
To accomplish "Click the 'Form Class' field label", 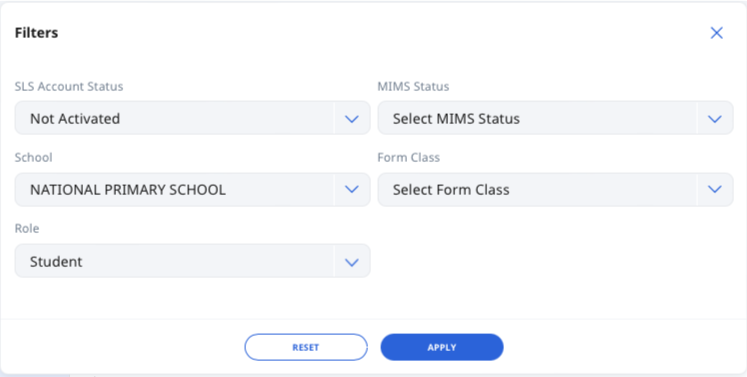I will point(408,157).
